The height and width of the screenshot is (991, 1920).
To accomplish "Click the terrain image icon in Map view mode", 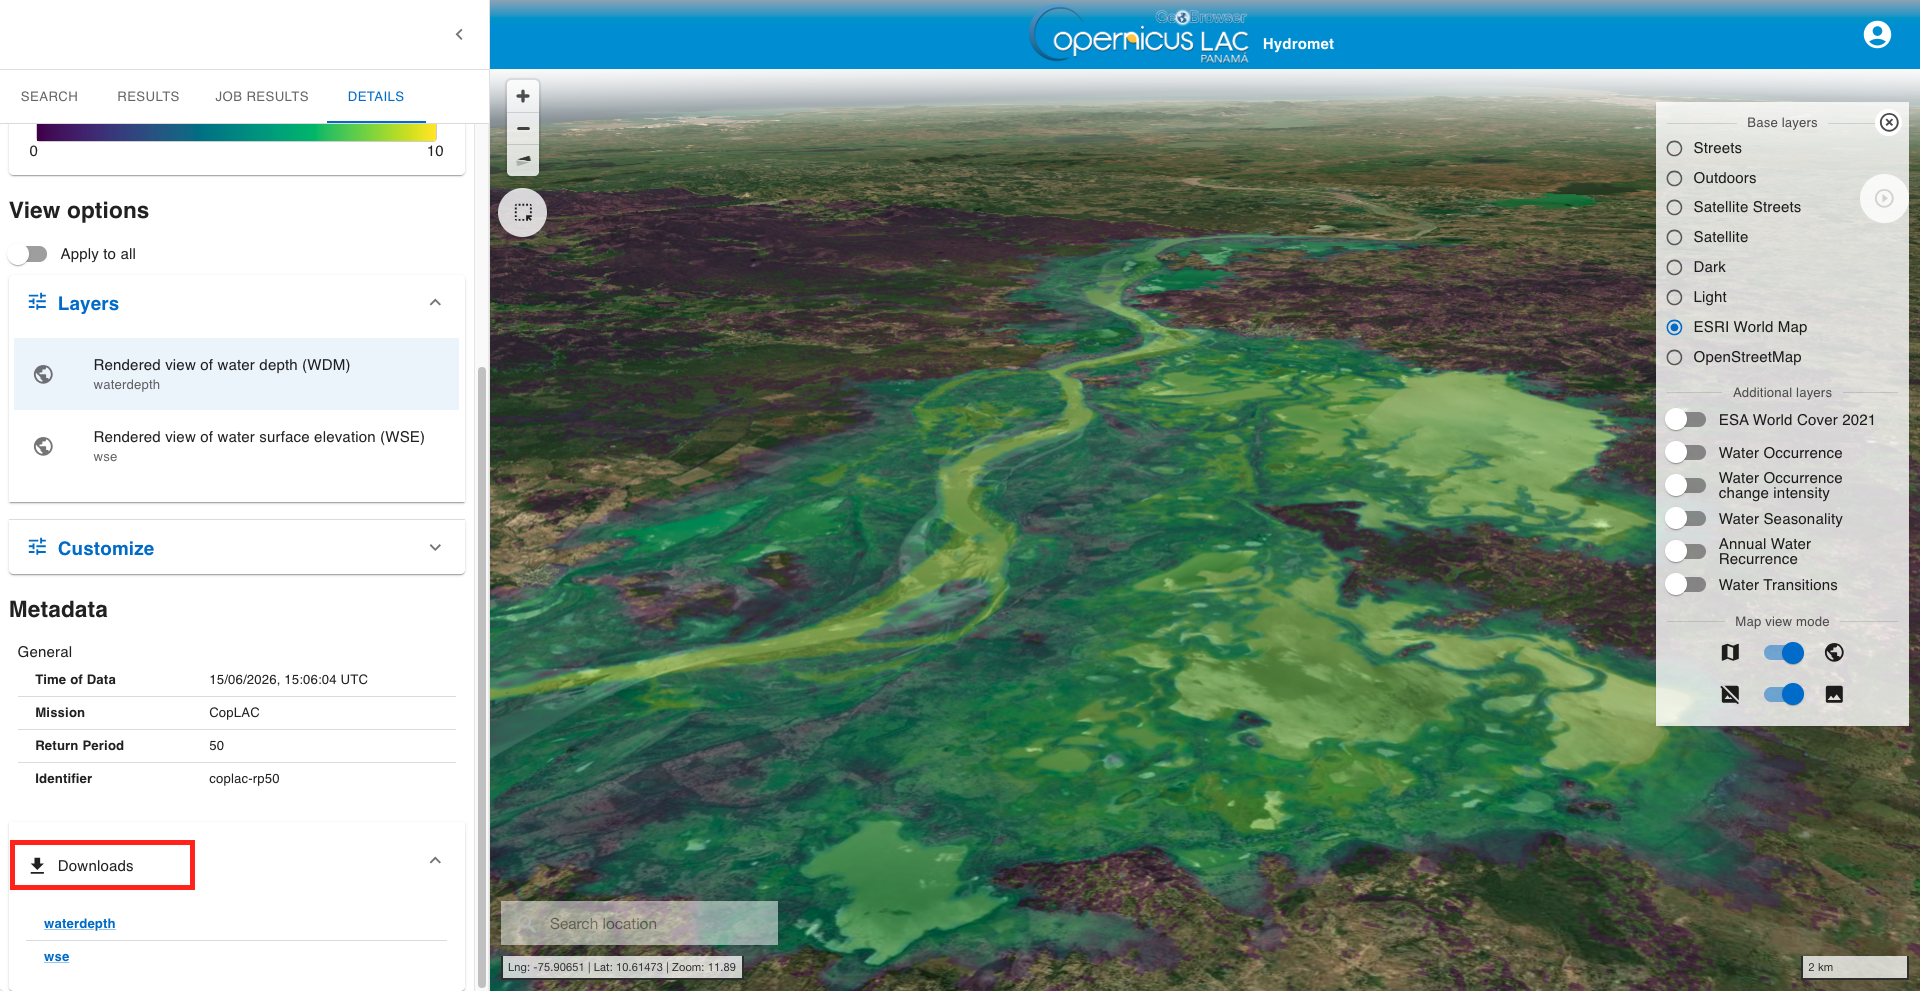I will click(1834, 694).
